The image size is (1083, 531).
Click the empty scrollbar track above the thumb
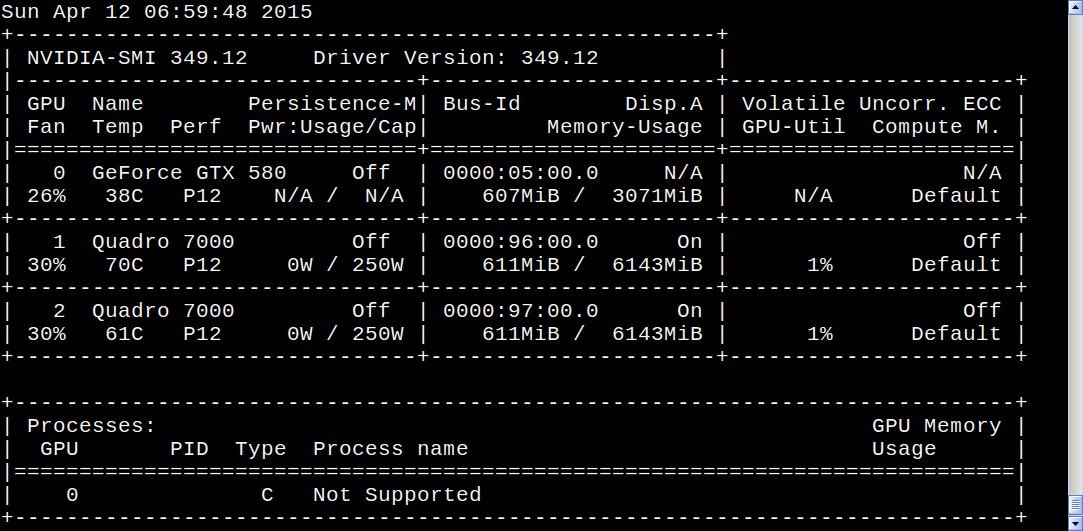(1073, 250)
